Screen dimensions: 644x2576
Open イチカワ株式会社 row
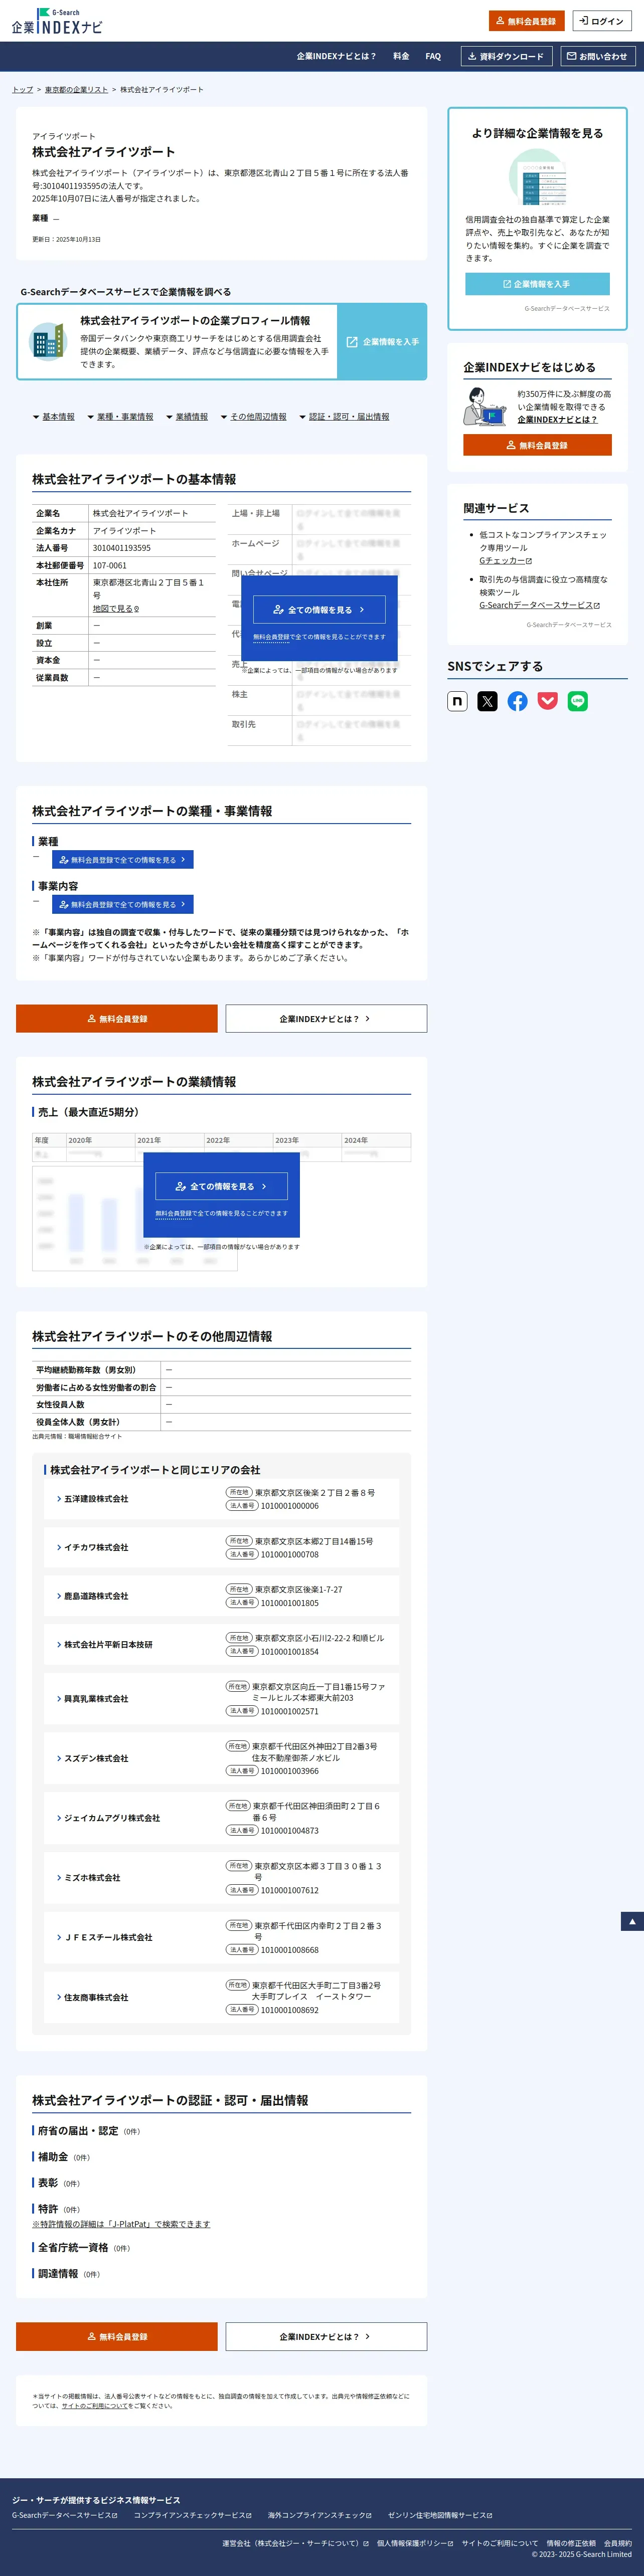click(221, 1547)
